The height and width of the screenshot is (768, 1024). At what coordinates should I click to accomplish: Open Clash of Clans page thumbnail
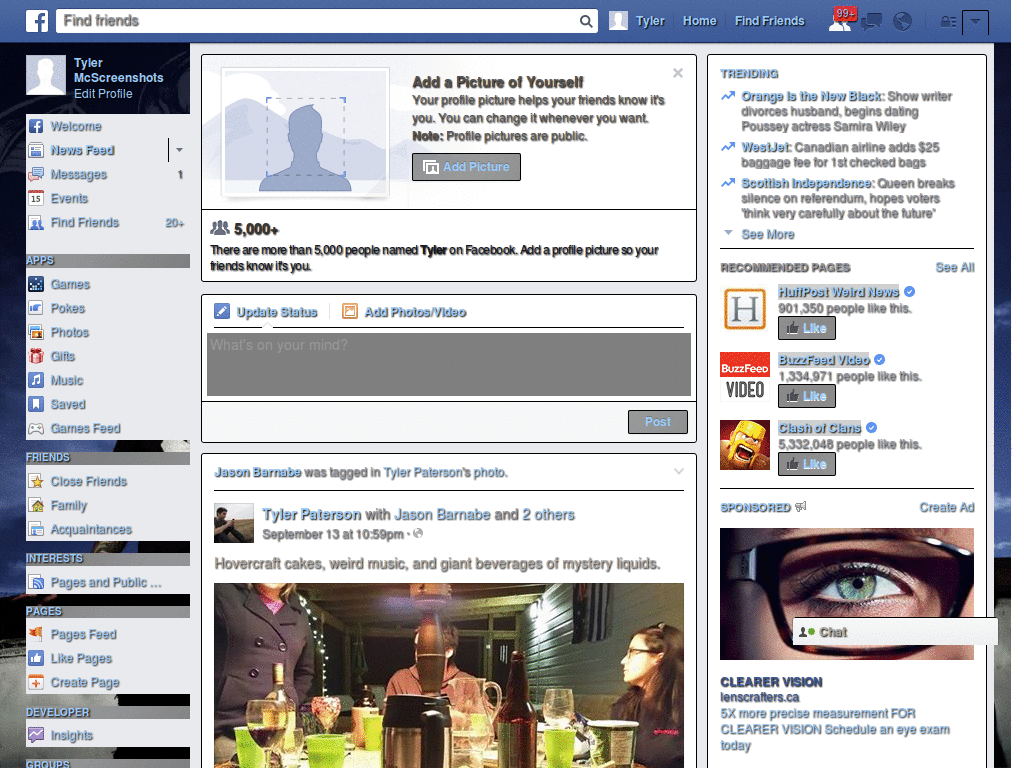pyautogui.click(x=745, y=445)
